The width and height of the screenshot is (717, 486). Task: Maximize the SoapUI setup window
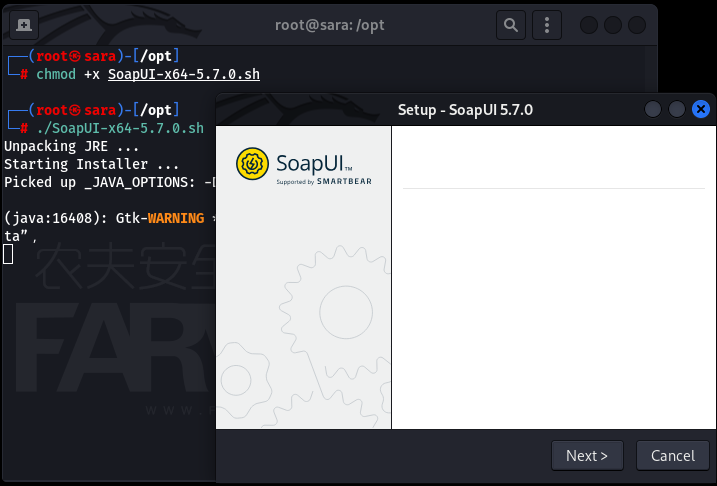click(676, 109)
